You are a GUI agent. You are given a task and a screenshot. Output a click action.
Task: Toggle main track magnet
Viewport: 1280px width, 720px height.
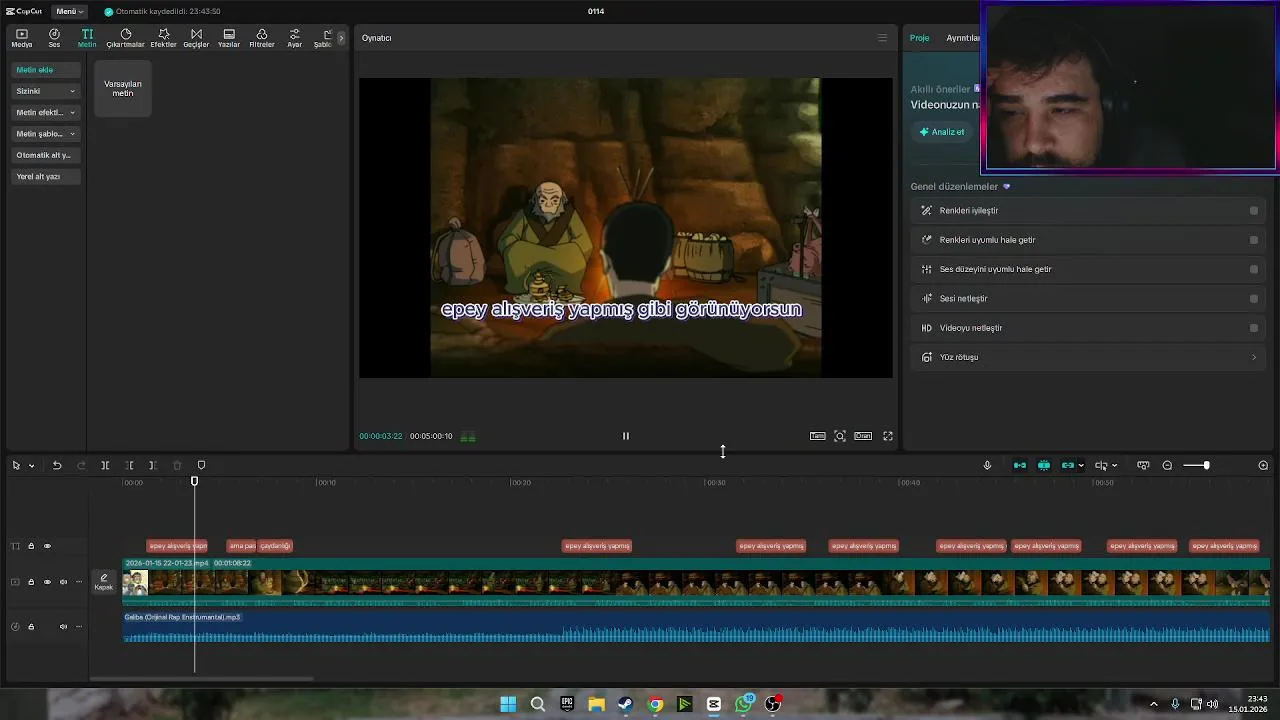(1020, 465)
